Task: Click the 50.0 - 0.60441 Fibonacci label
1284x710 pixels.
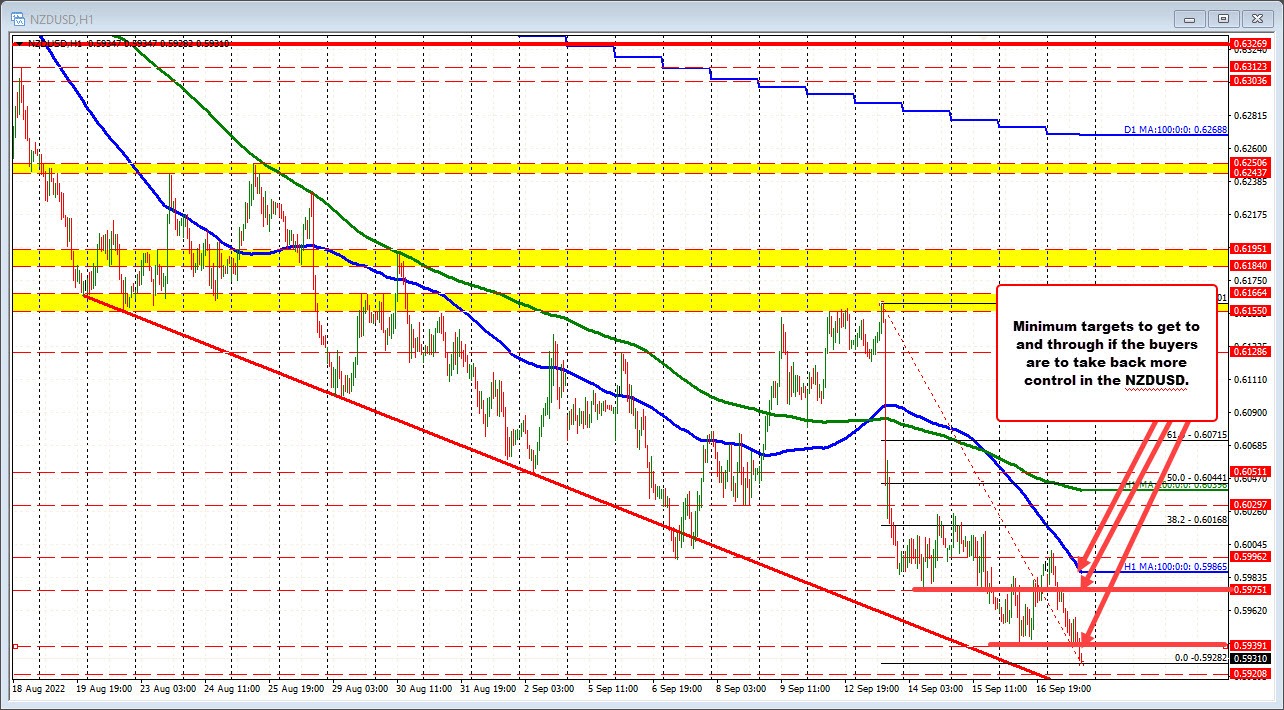Action: [1196, 477]
